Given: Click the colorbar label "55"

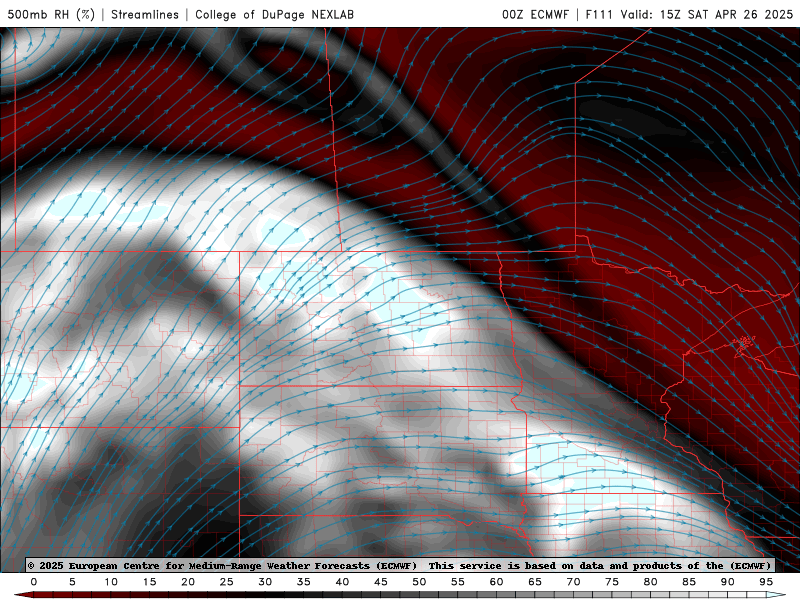Looking at the screenshot, I should pos(458,582).
